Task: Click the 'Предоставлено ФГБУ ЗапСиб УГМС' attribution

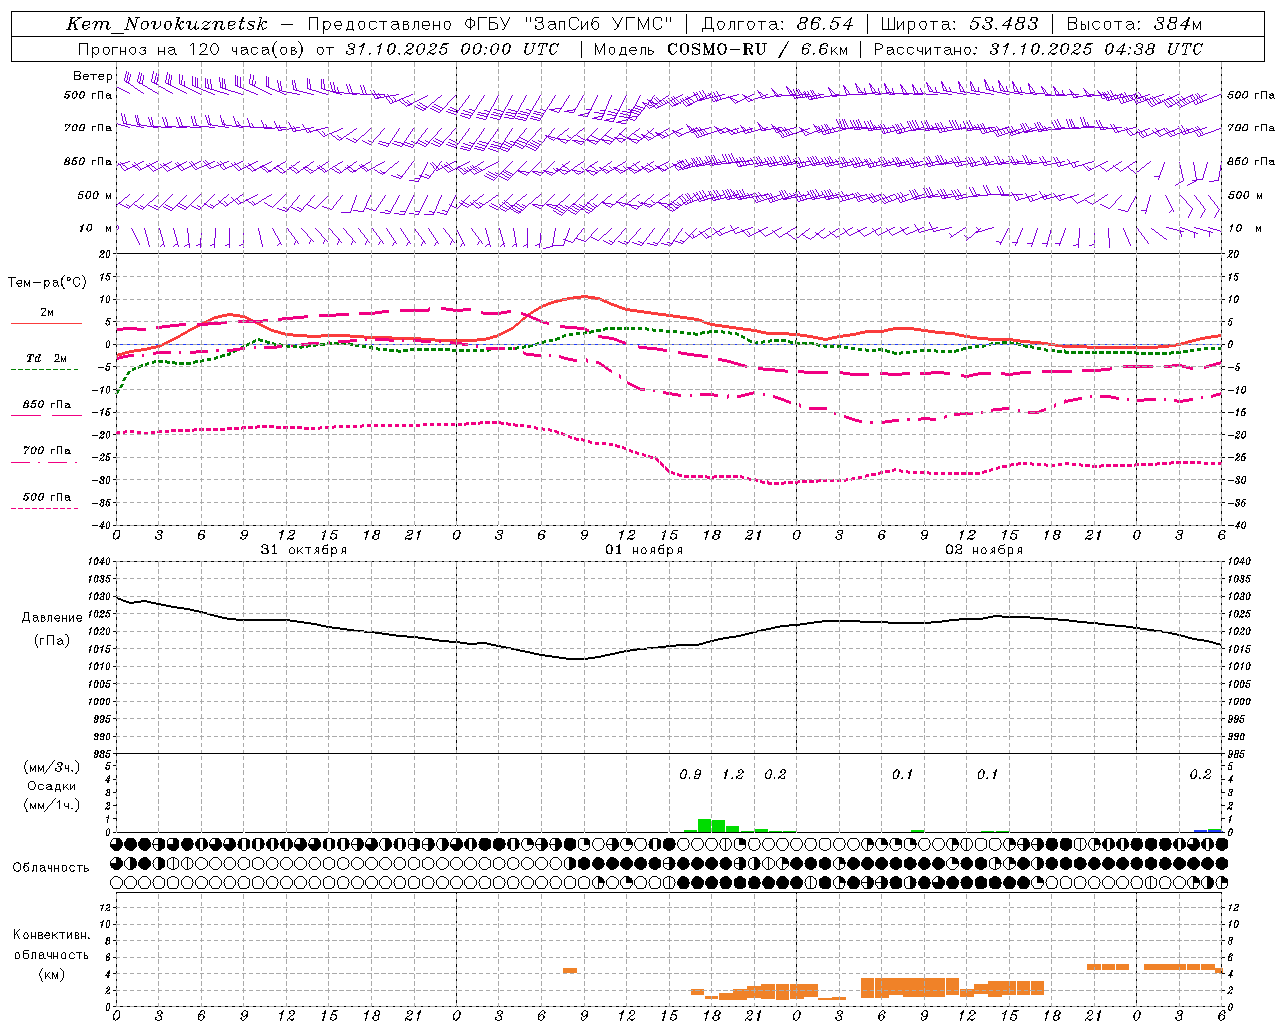Action: pyautogui.click(x=490, y=24)
